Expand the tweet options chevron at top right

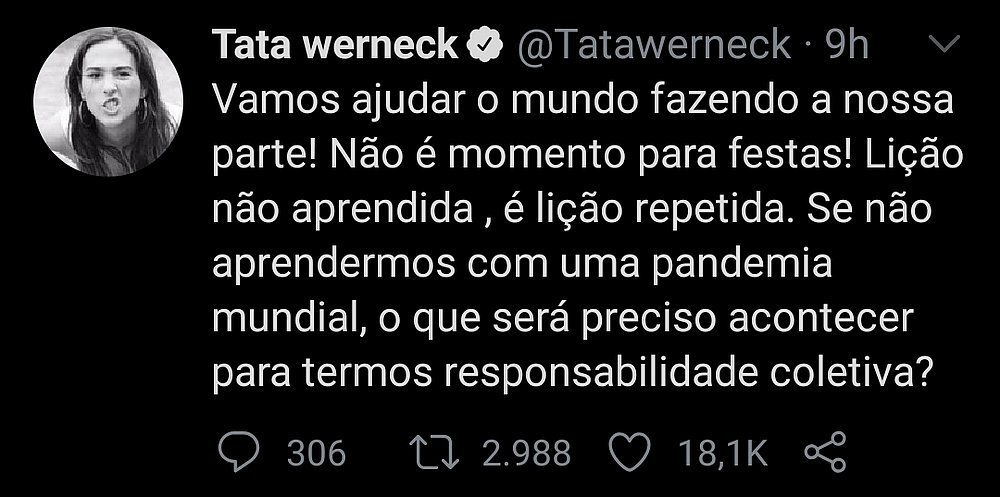click(x=941, y=45)
